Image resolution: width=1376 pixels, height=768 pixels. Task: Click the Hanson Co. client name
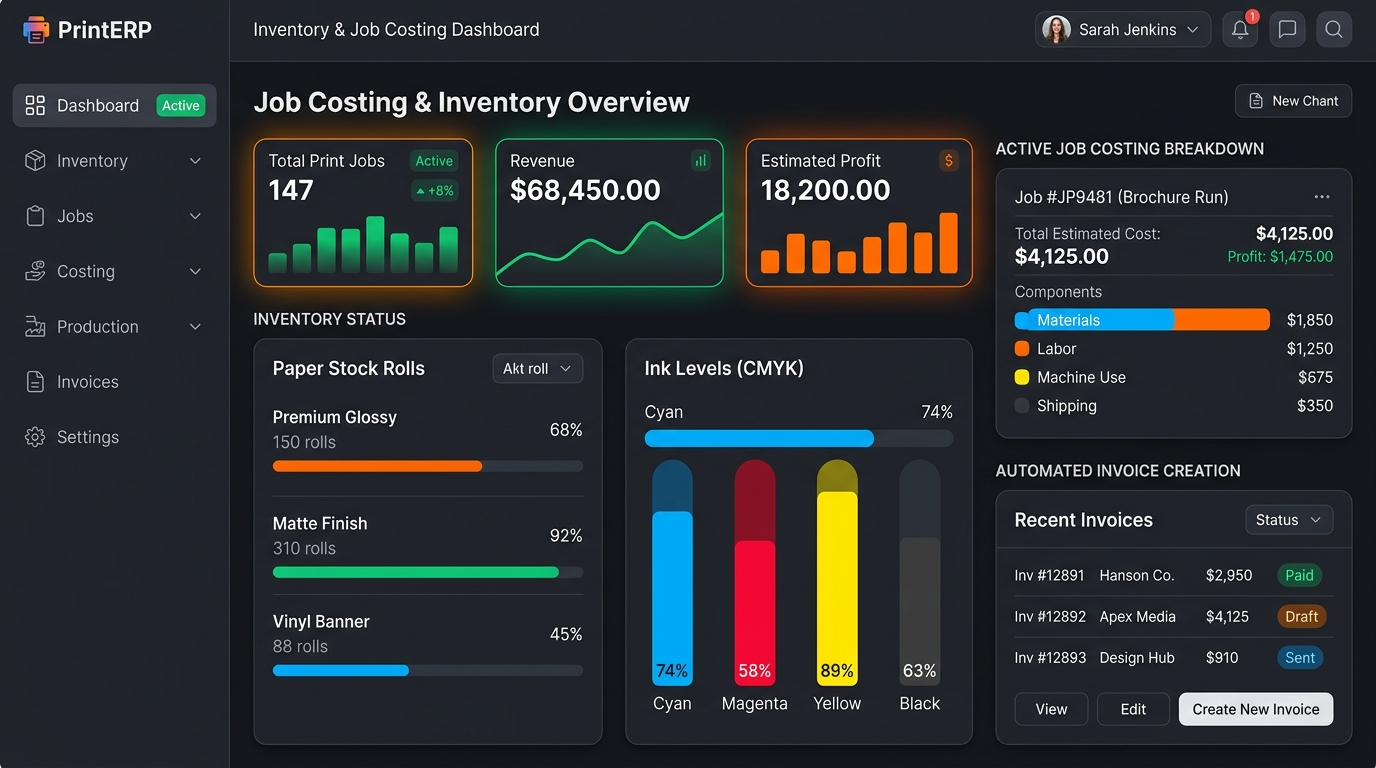(1137, 575)
